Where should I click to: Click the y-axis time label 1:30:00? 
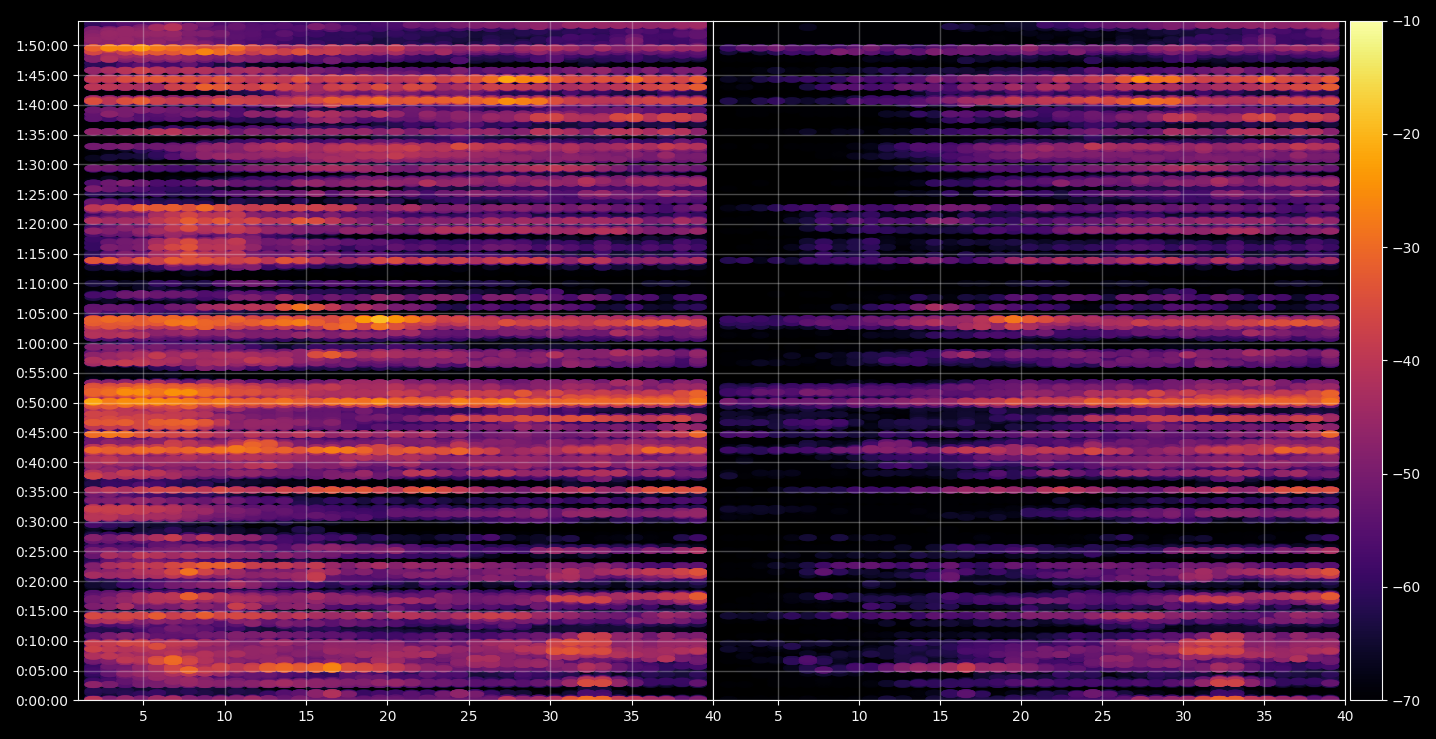click(x=42, y=165)
